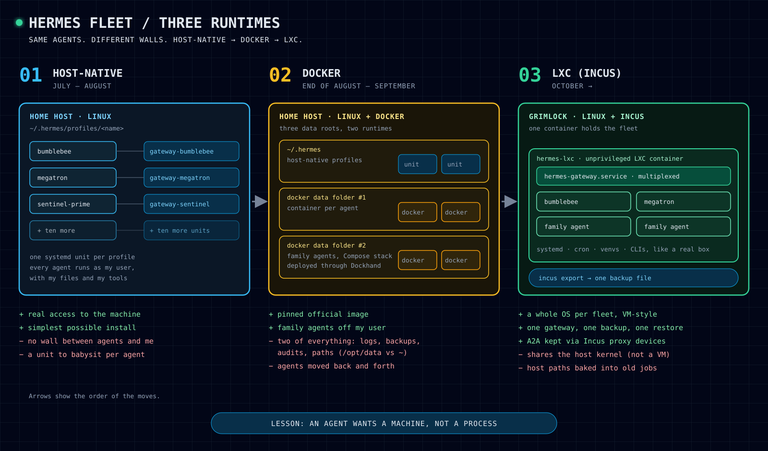Click the "container per agent" text
Image resolution: width=768 pixels, height=451 pixels.
click(x=322, y=208)
